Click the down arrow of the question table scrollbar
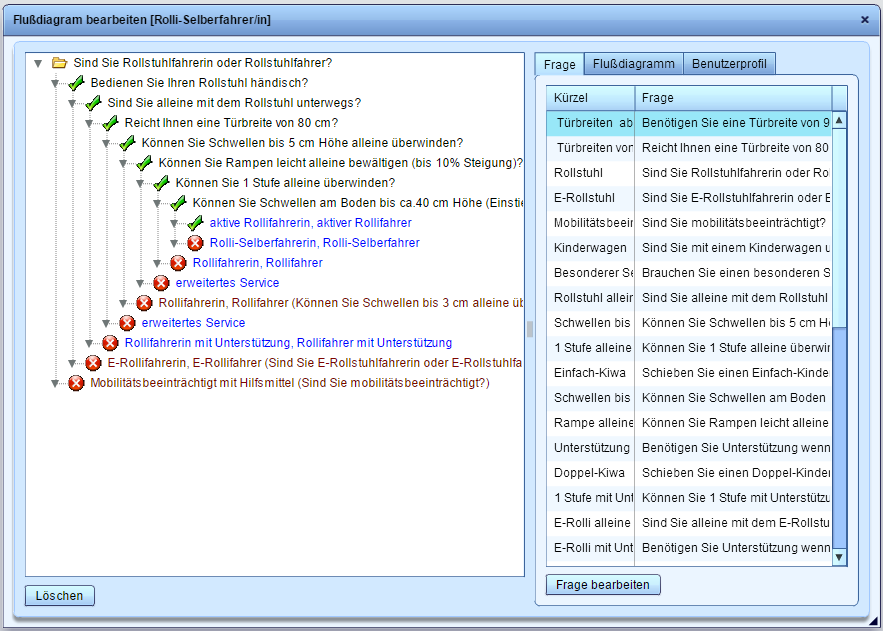 pos(840,557)
